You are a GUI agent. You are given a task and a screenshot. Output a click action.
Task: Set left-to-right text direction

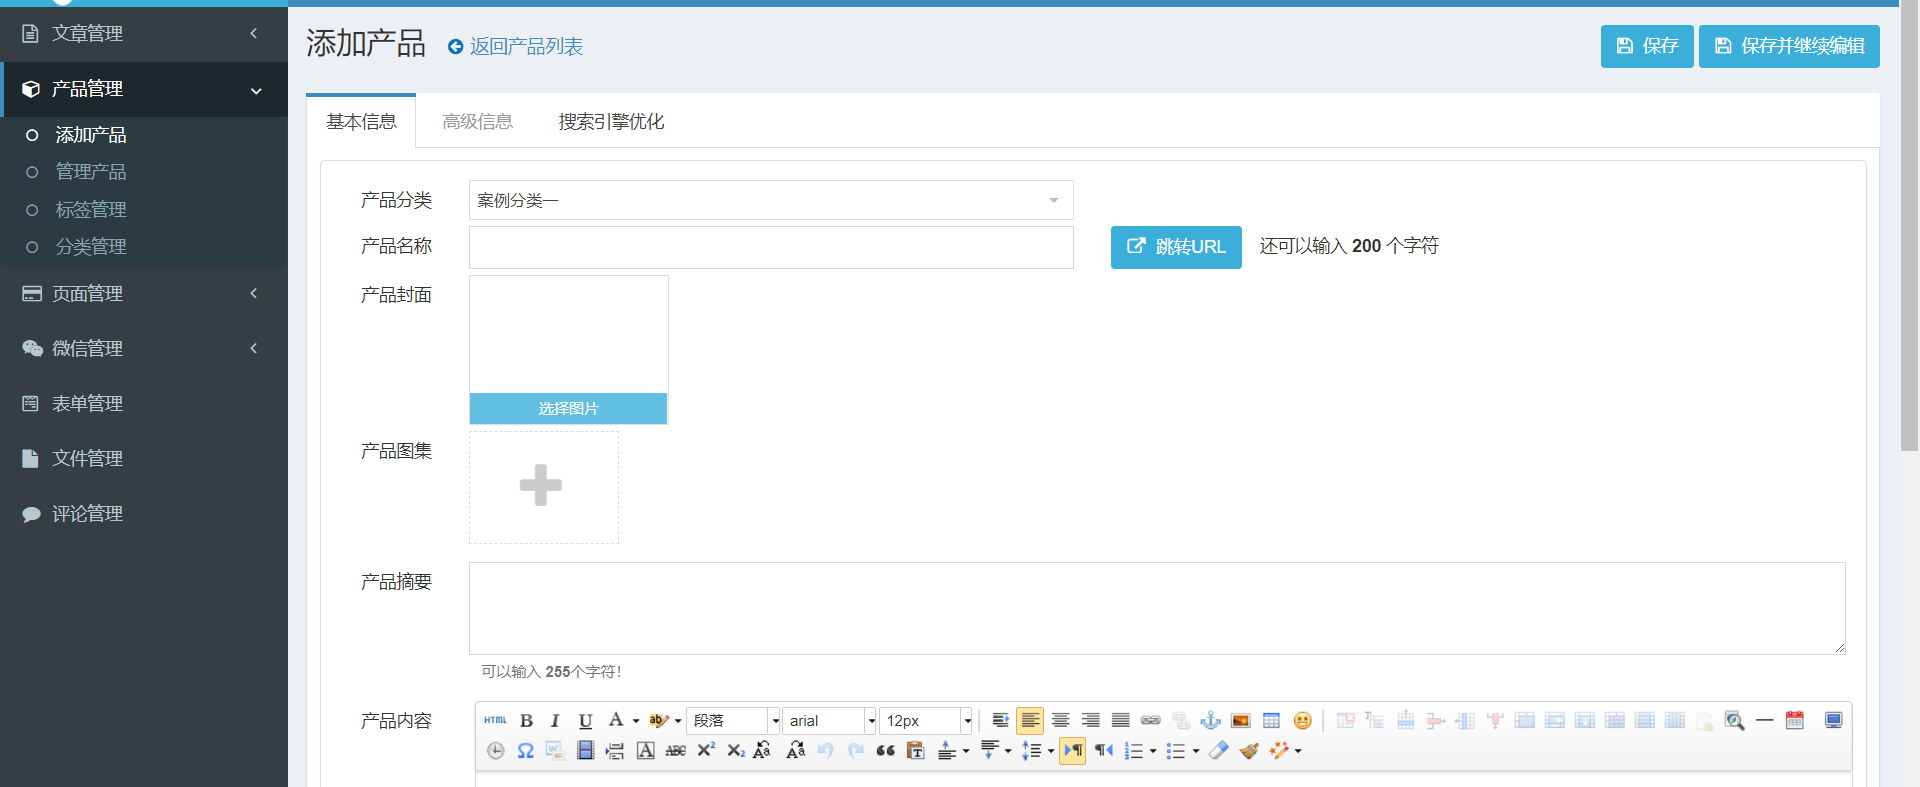point(1073,750)
